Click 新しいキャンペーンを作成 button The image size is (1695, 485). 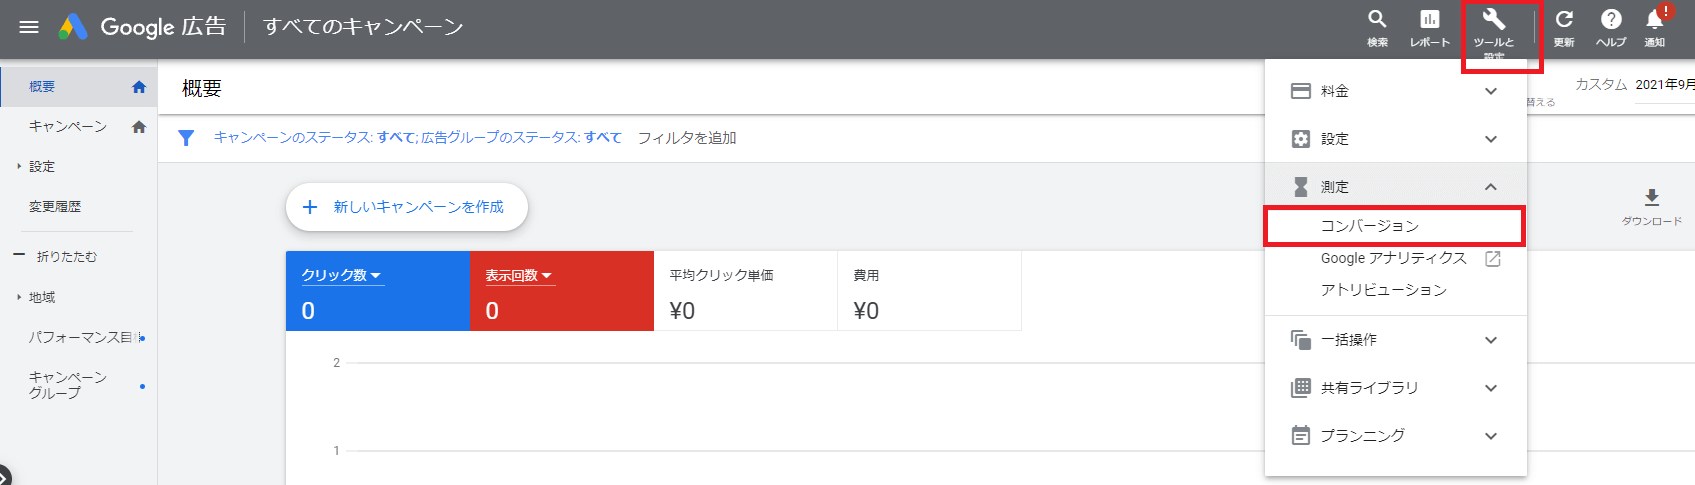click(407, 207)
